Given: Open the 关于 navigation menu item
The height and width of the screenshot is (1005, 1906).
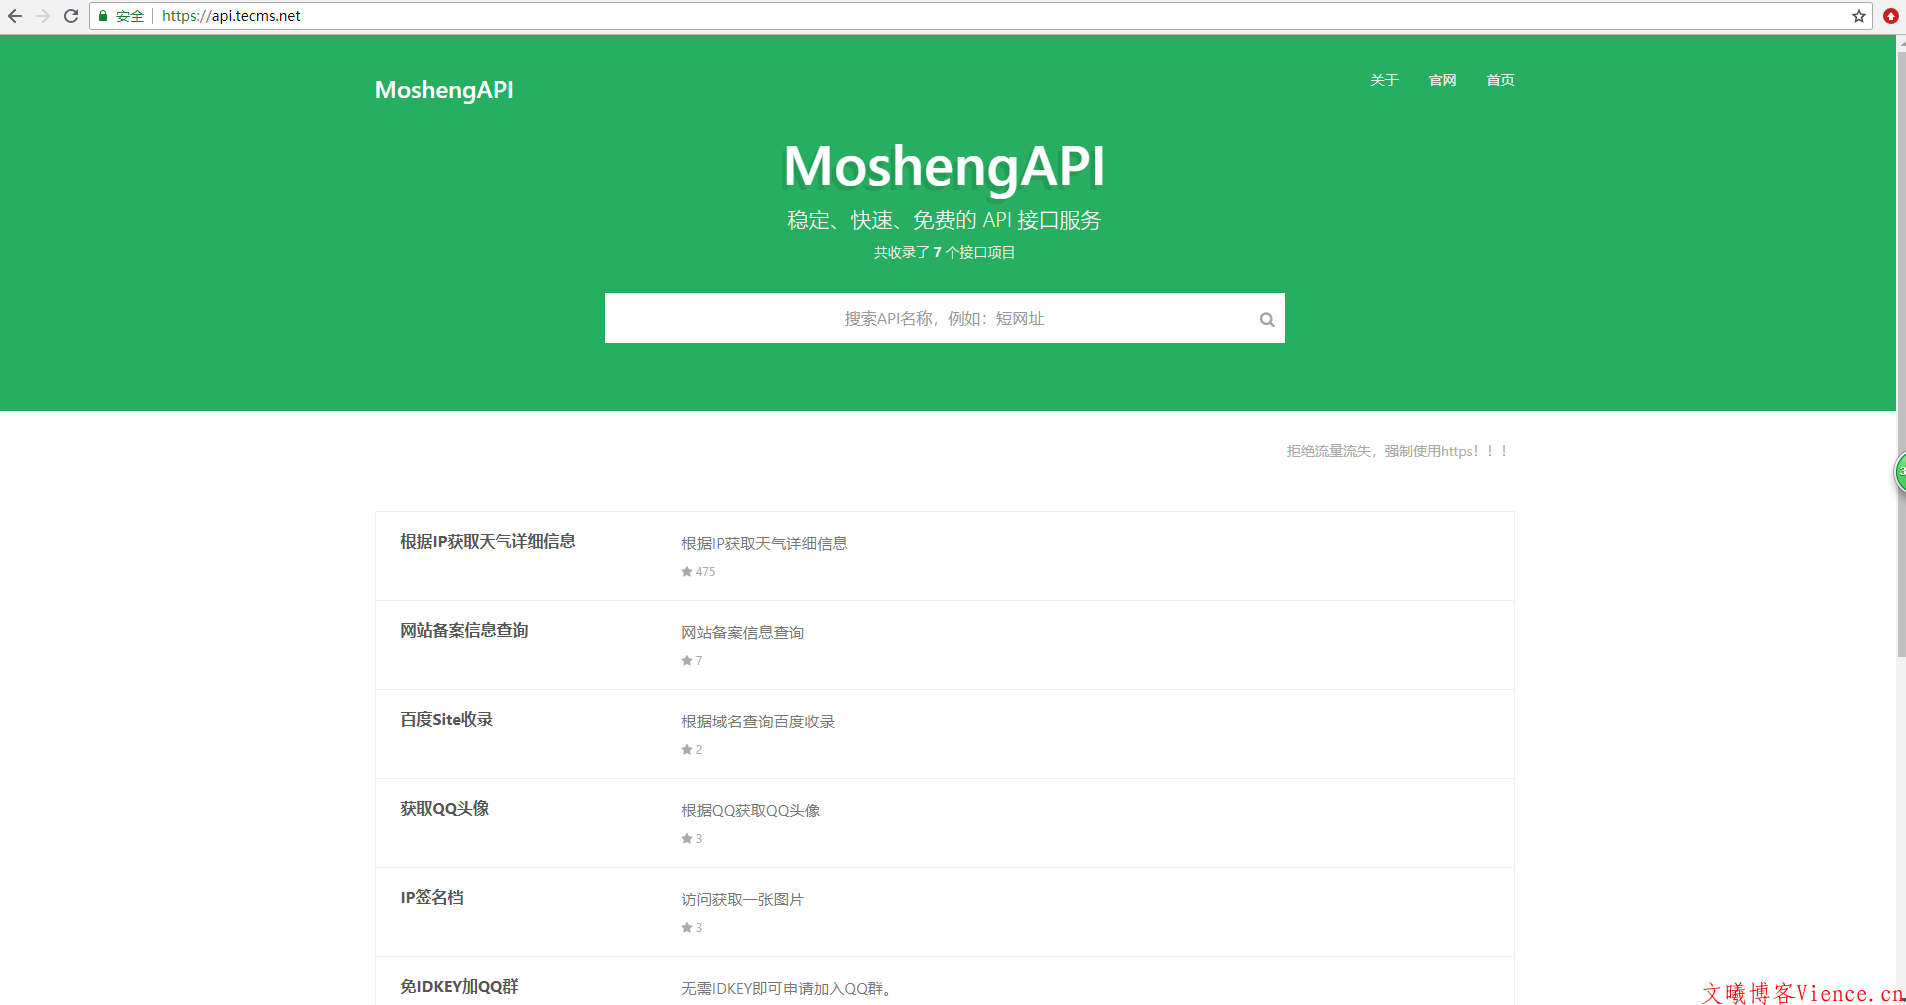Looking at the screenshot, I should [1384, 80].
